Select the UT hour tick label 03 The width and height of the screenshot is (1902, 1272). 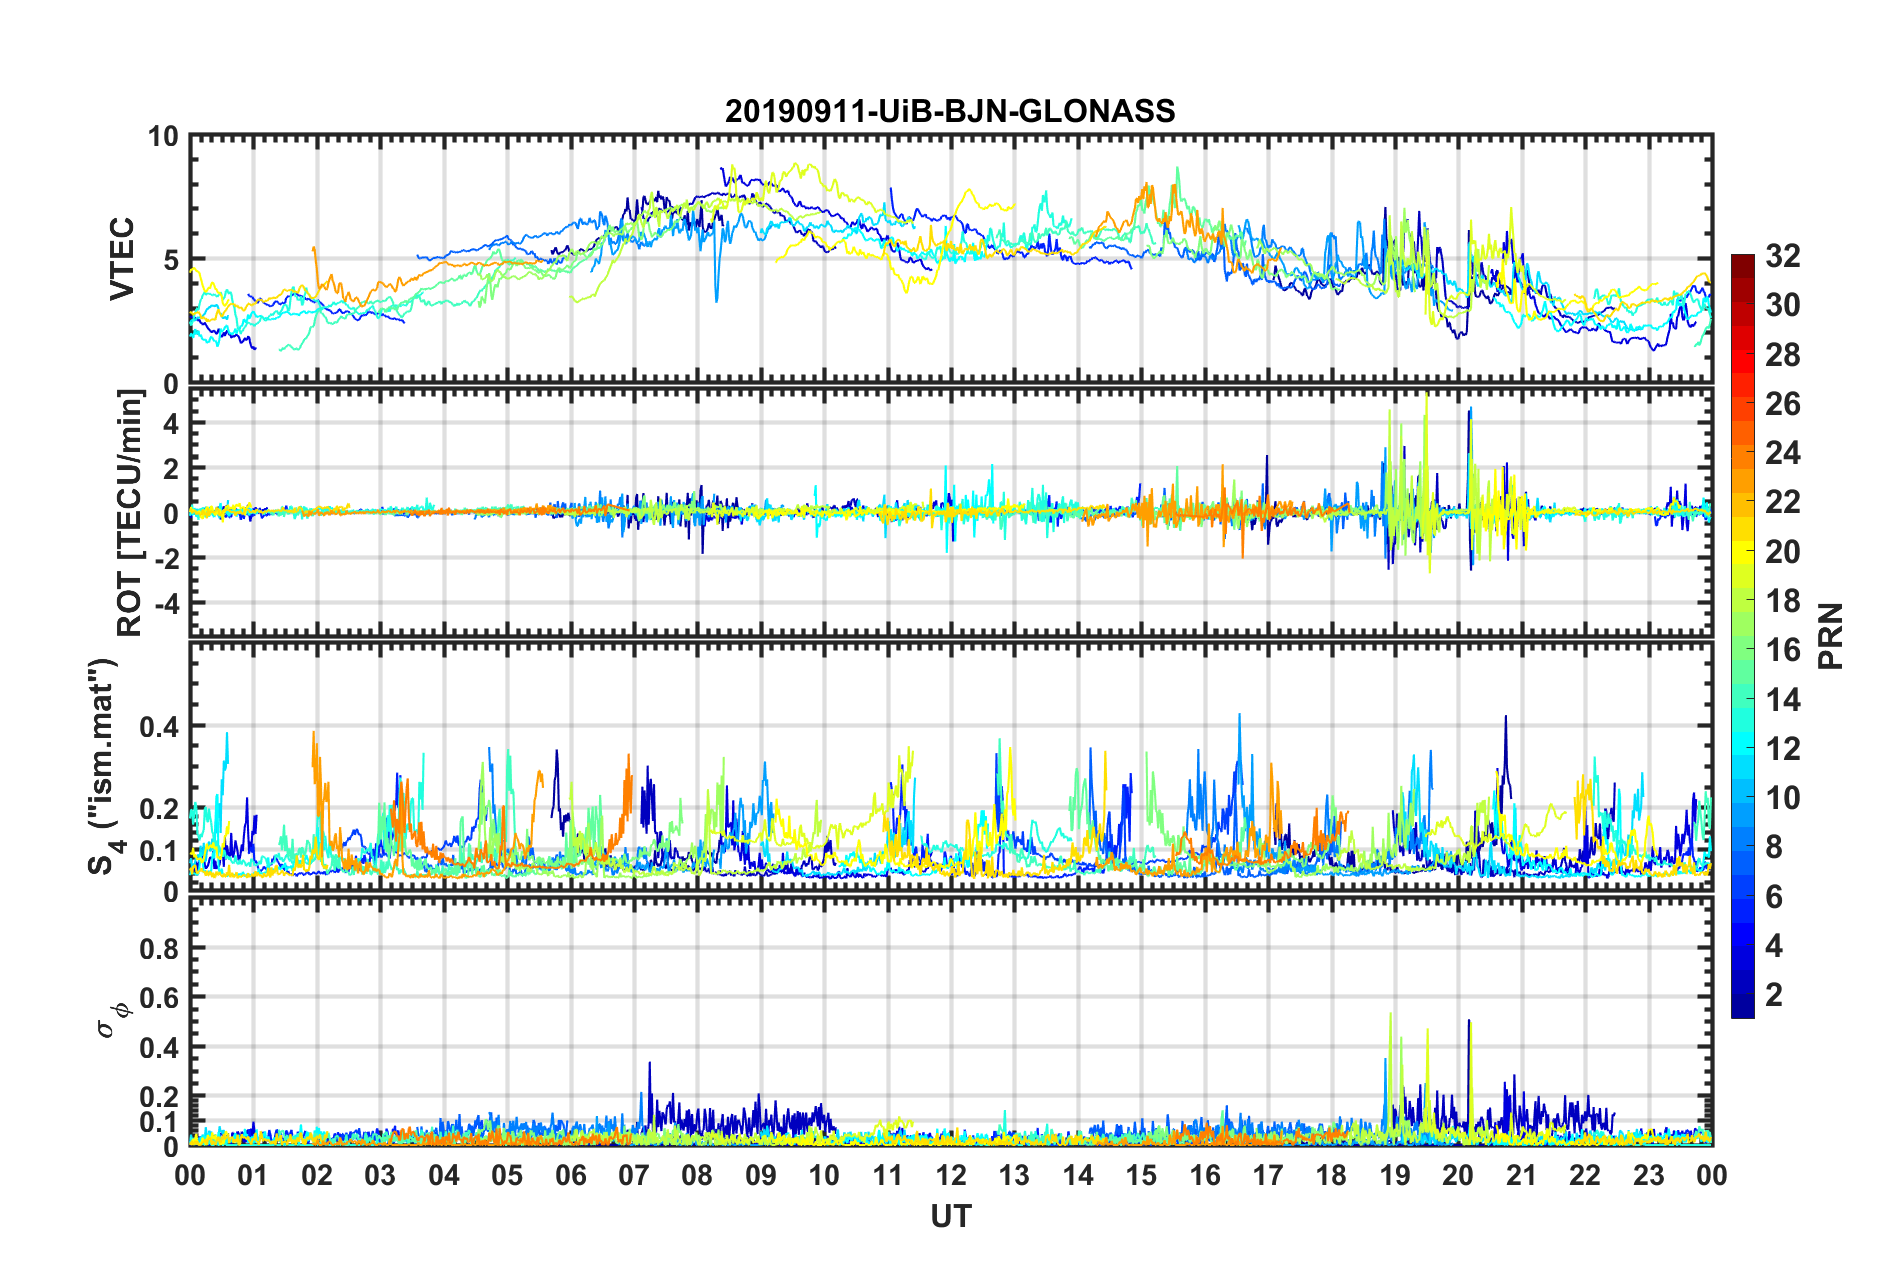click(380, 1175)
